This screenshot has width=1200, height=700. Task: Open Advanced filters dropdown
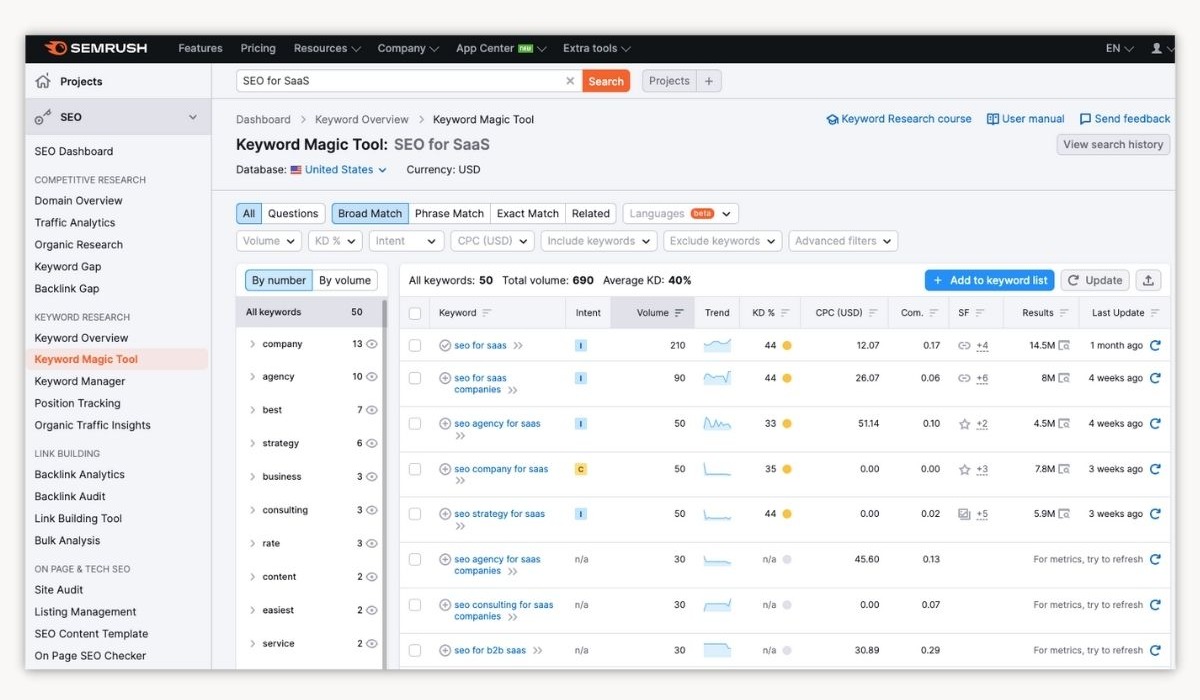[843, 241]
